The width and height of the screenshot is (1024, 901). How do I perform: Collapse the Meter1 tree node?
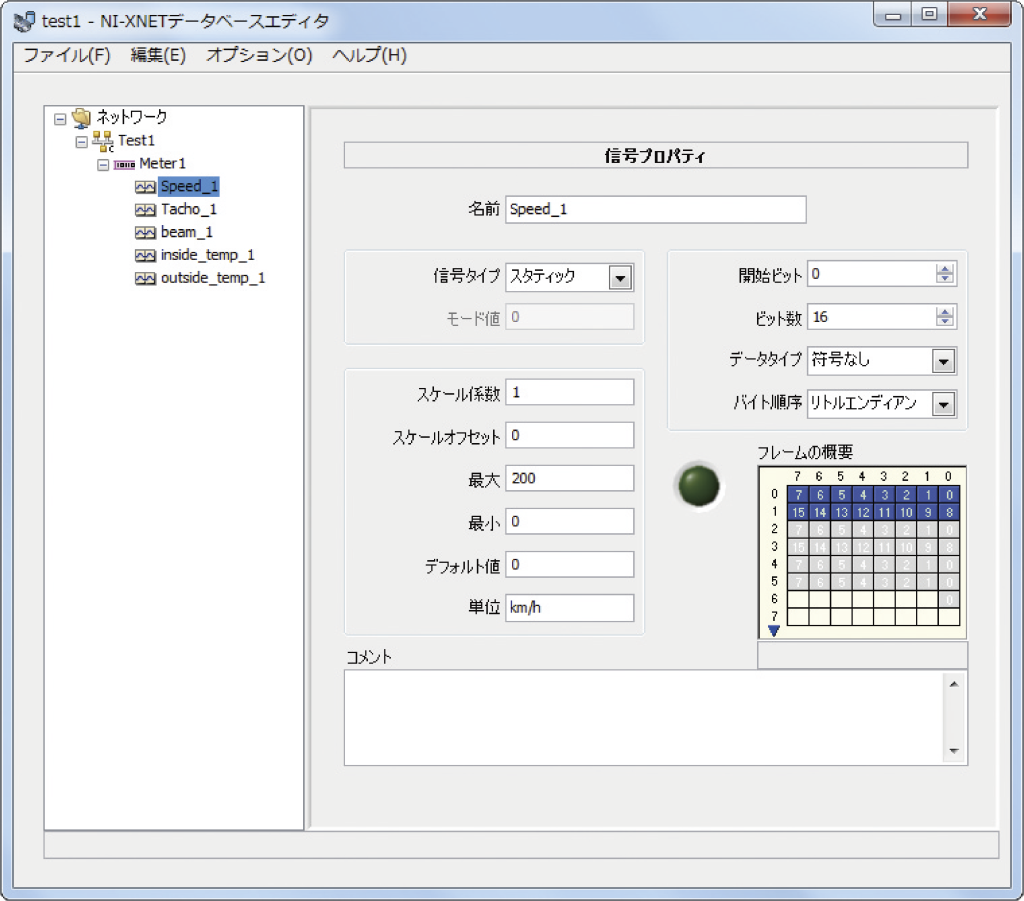103,164
